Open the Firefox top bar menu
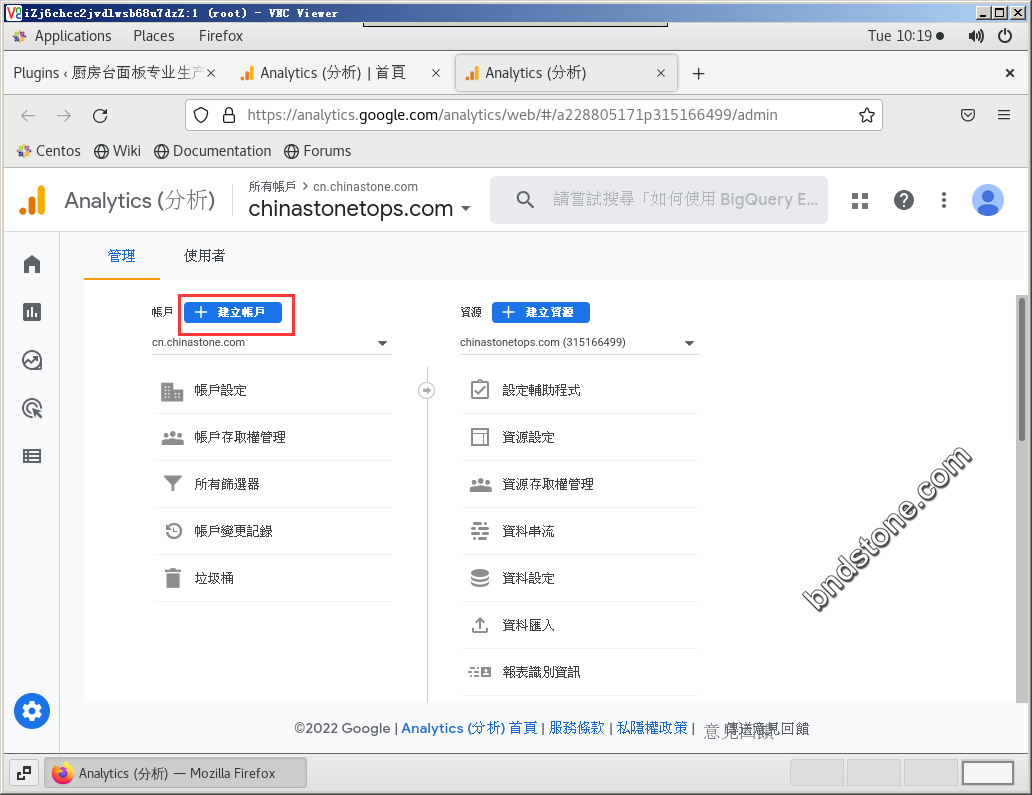Viewport: 1032px width, 795px height. tap(221, 36)
